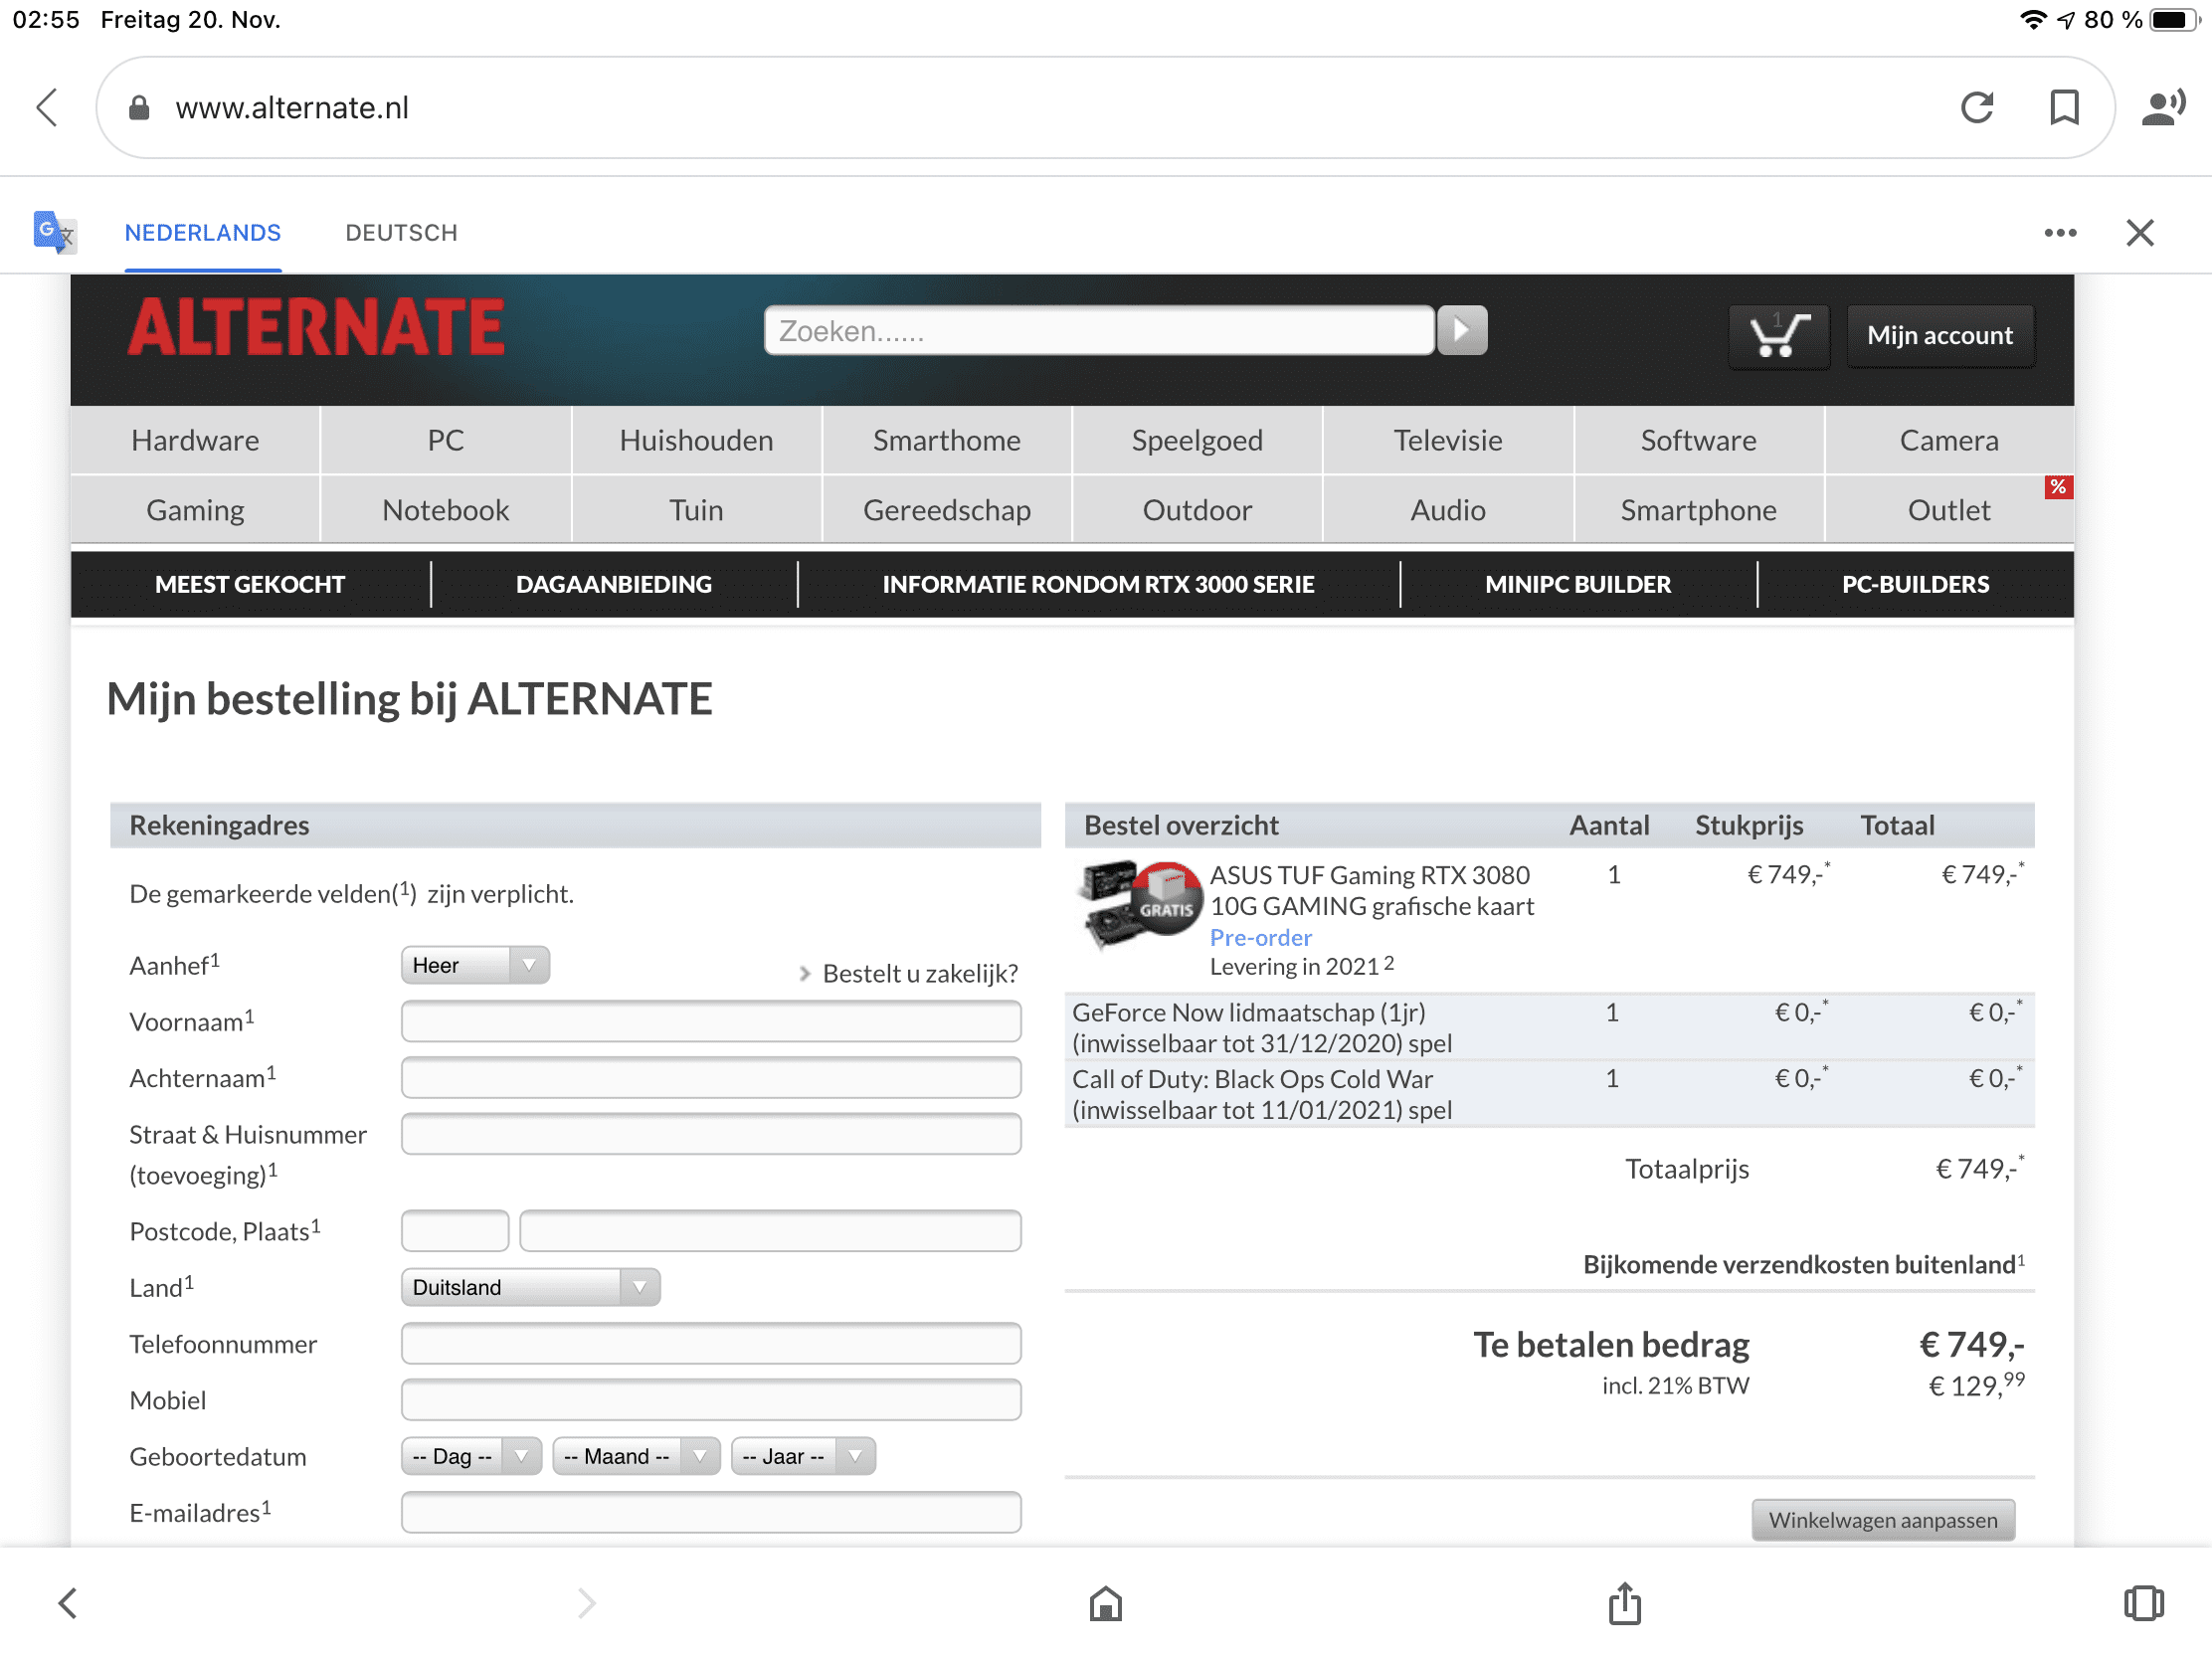Viewport: 2212px width, 1659px height.
Task: Tap the bottom toolbar forward arrow
Action: [x=586, y=1603]
